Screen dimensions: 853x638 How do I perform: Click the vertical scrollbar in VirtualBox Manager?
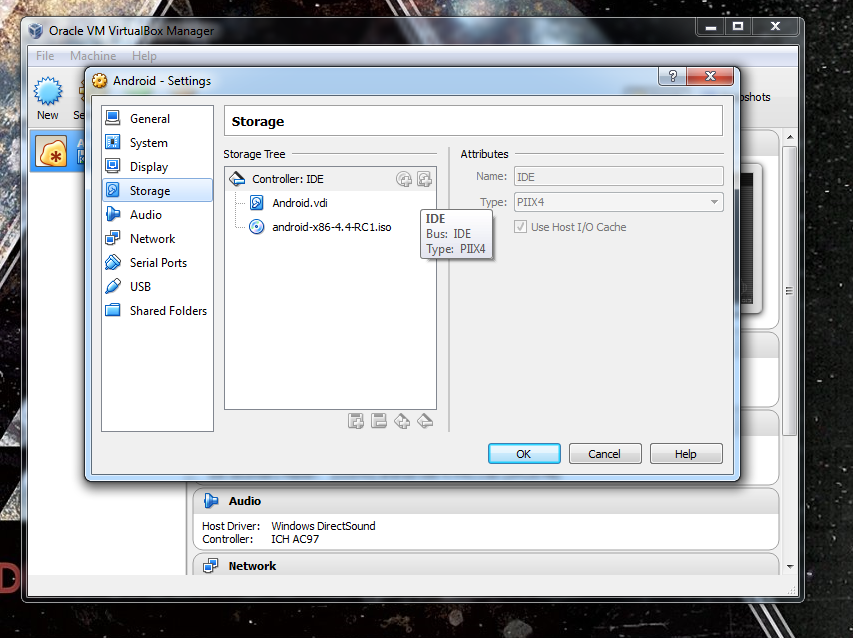coord(790,290)
